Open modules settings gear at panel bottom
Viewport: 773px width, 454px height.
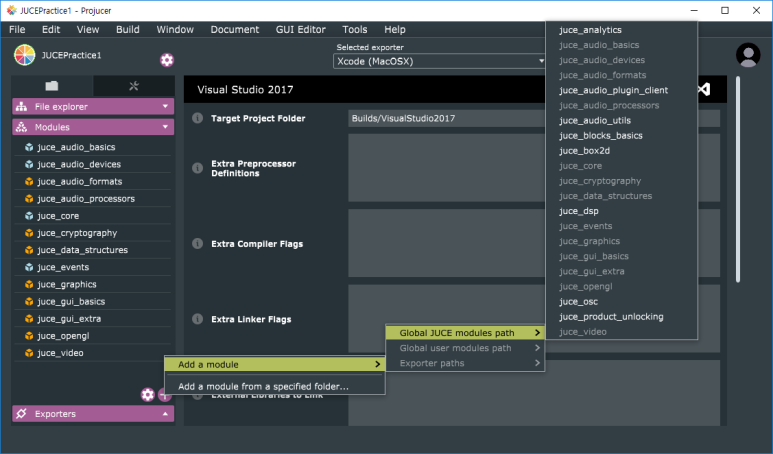[147, 394]
